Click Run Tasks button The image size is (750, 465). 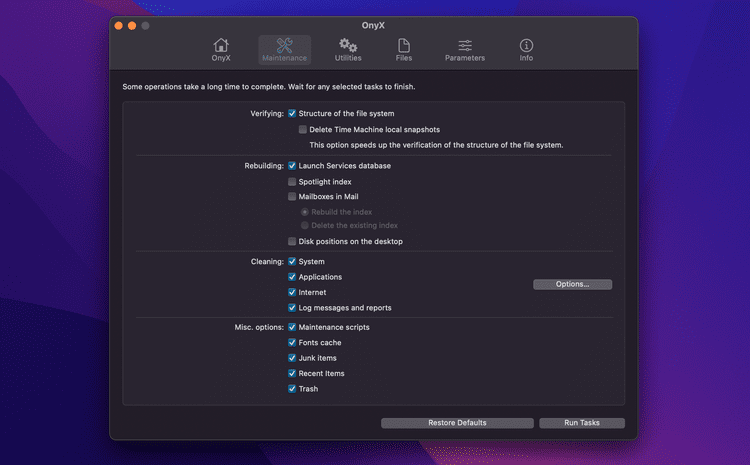582,423
